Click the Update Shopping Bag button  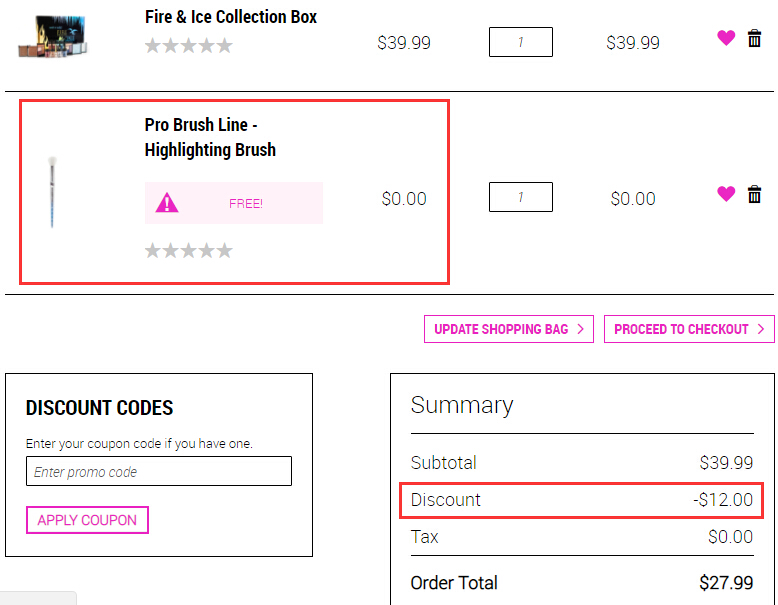[x=509, y=329]
